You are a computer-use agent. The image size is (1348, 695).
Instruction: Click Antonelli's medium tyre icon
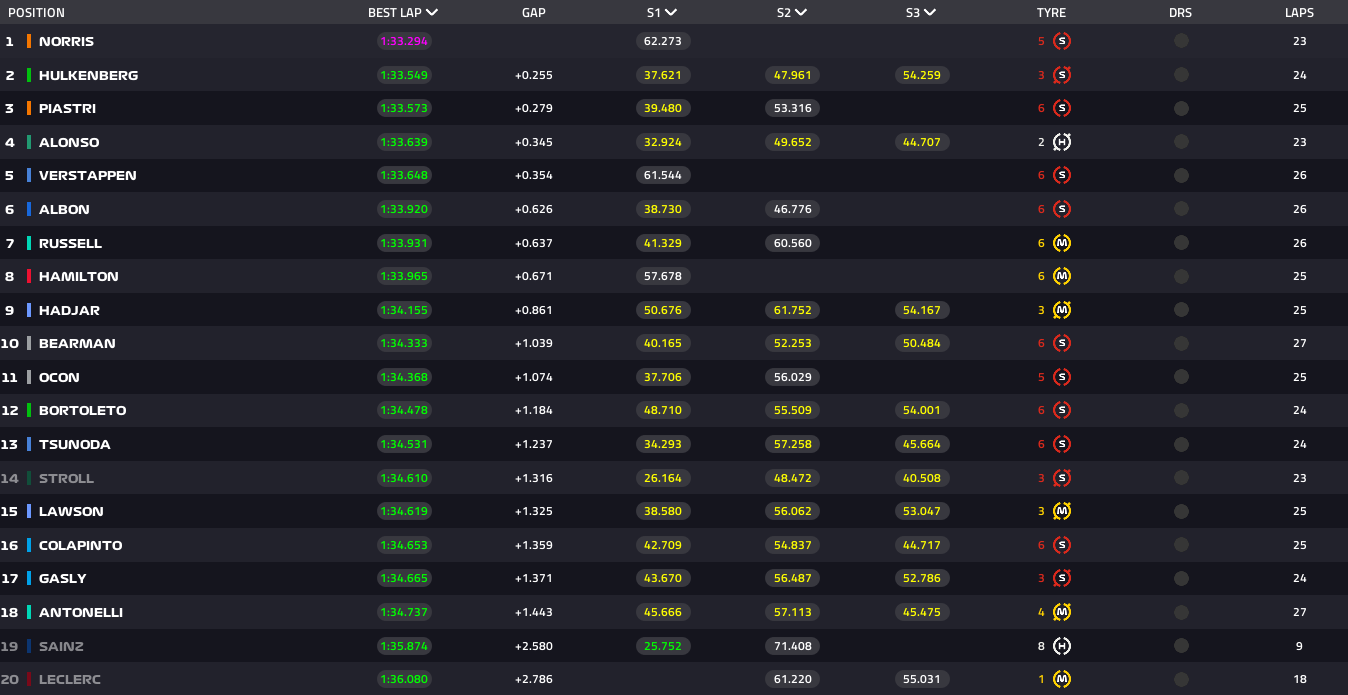pyautogui.click(x=1062, y=612)
